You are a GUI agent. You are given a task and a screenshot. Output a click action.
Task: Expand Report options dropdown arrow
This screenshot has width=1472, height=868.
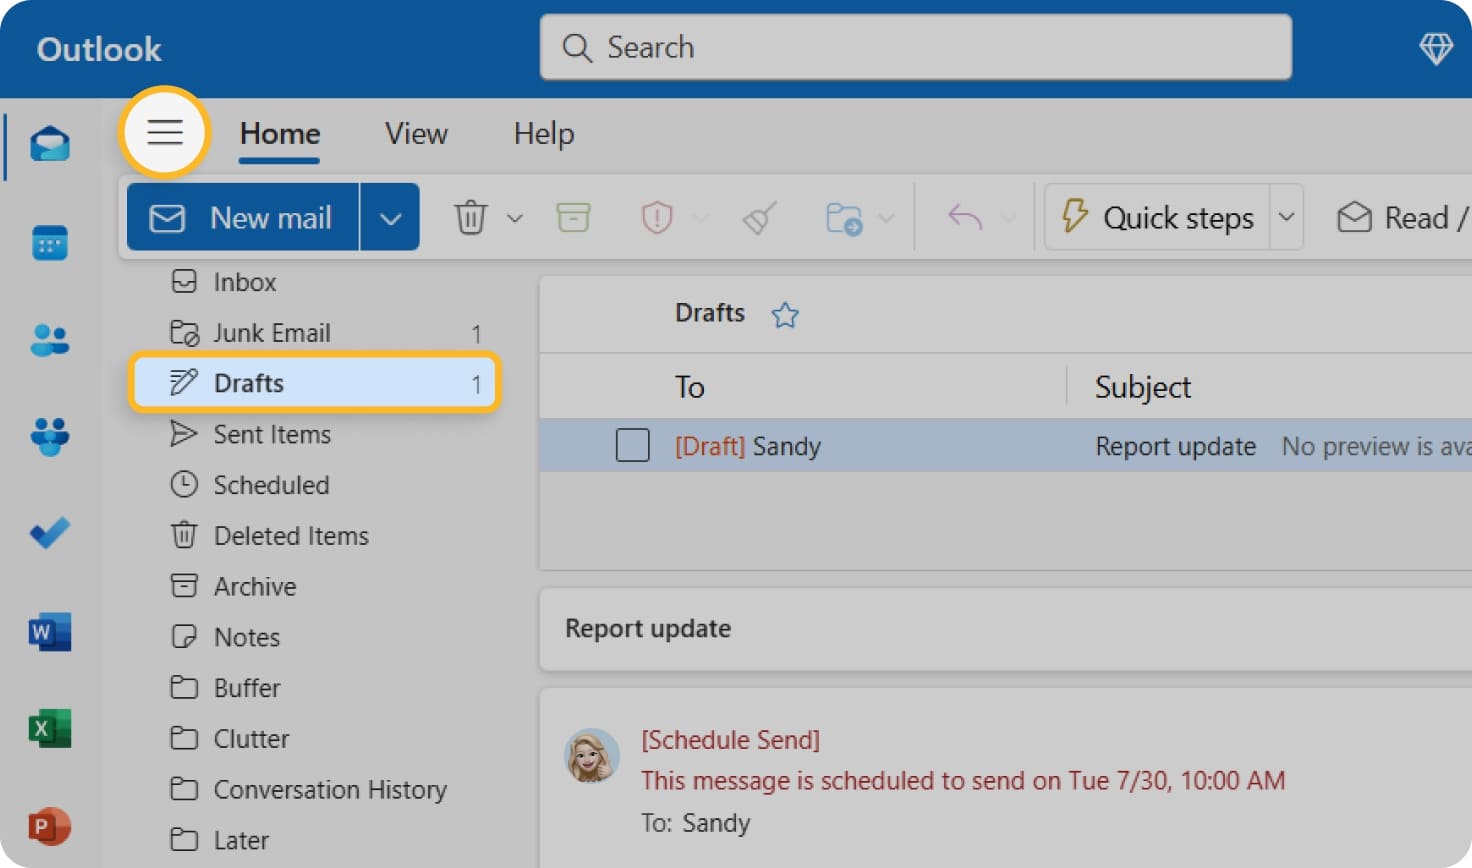click(700, 218)
